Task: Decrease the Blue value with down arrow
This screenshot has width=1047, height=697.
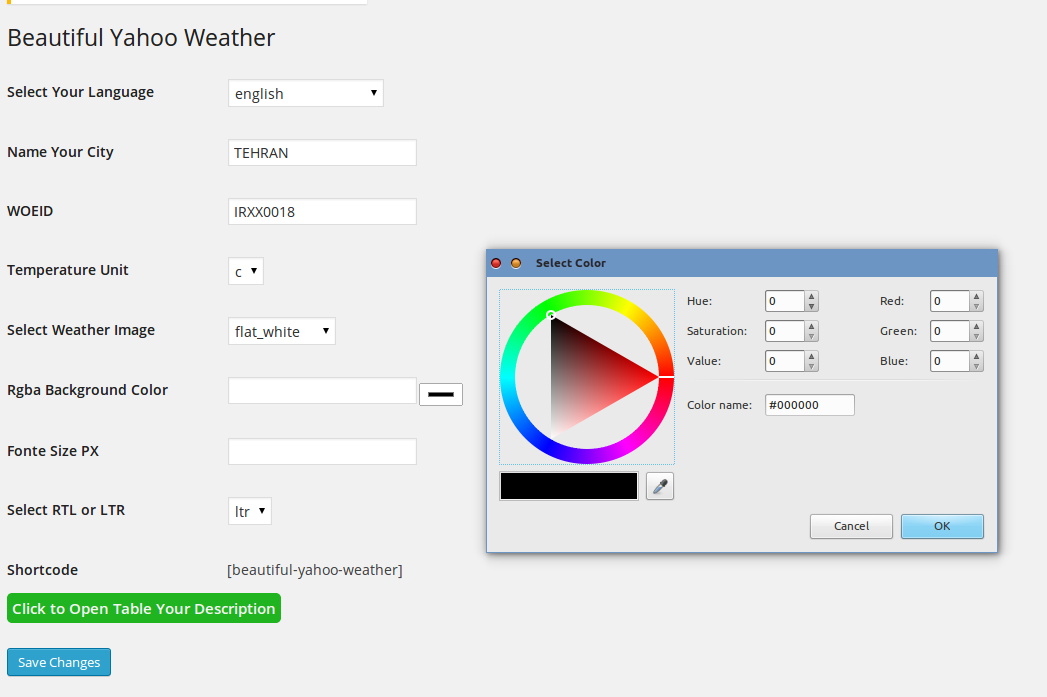Action: (977, 366)
